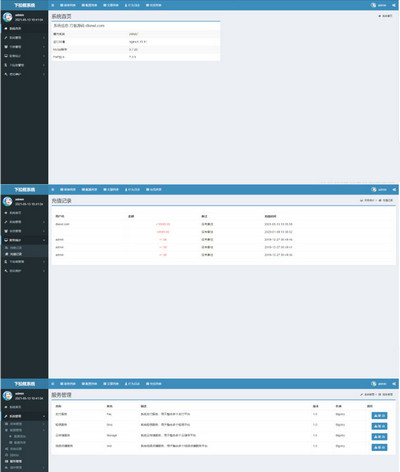The height and width of the screenshot is (472, 400).
Task: Click blue action button in Storage service row
Action: [x=379, y=437]
